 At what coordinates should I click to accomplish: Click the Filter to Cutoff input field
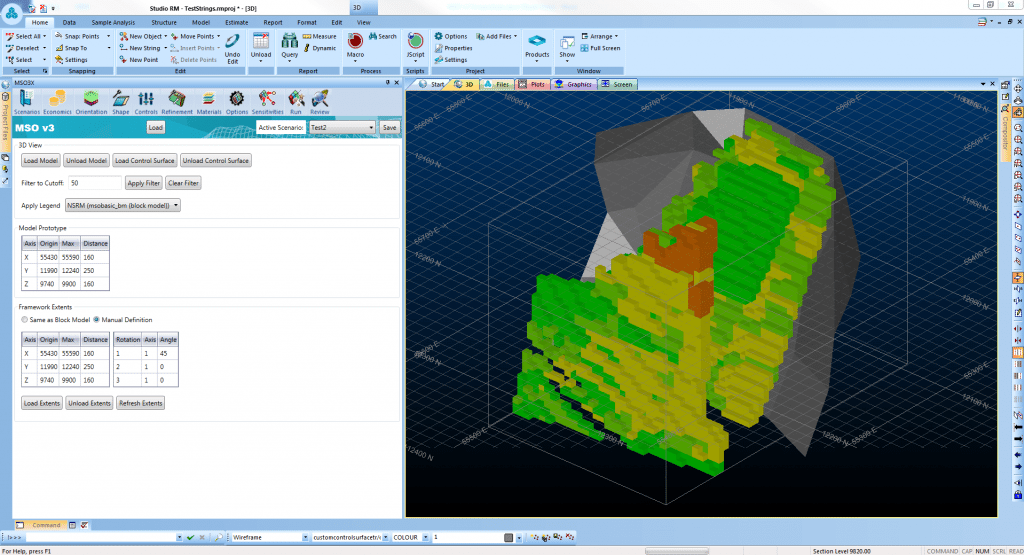(94, 183)
